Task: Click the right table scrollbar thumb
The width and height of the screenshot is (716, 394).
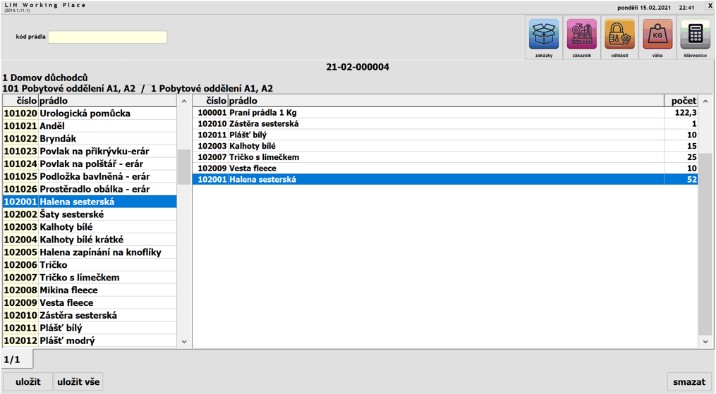Action: [x=705, y=244]
